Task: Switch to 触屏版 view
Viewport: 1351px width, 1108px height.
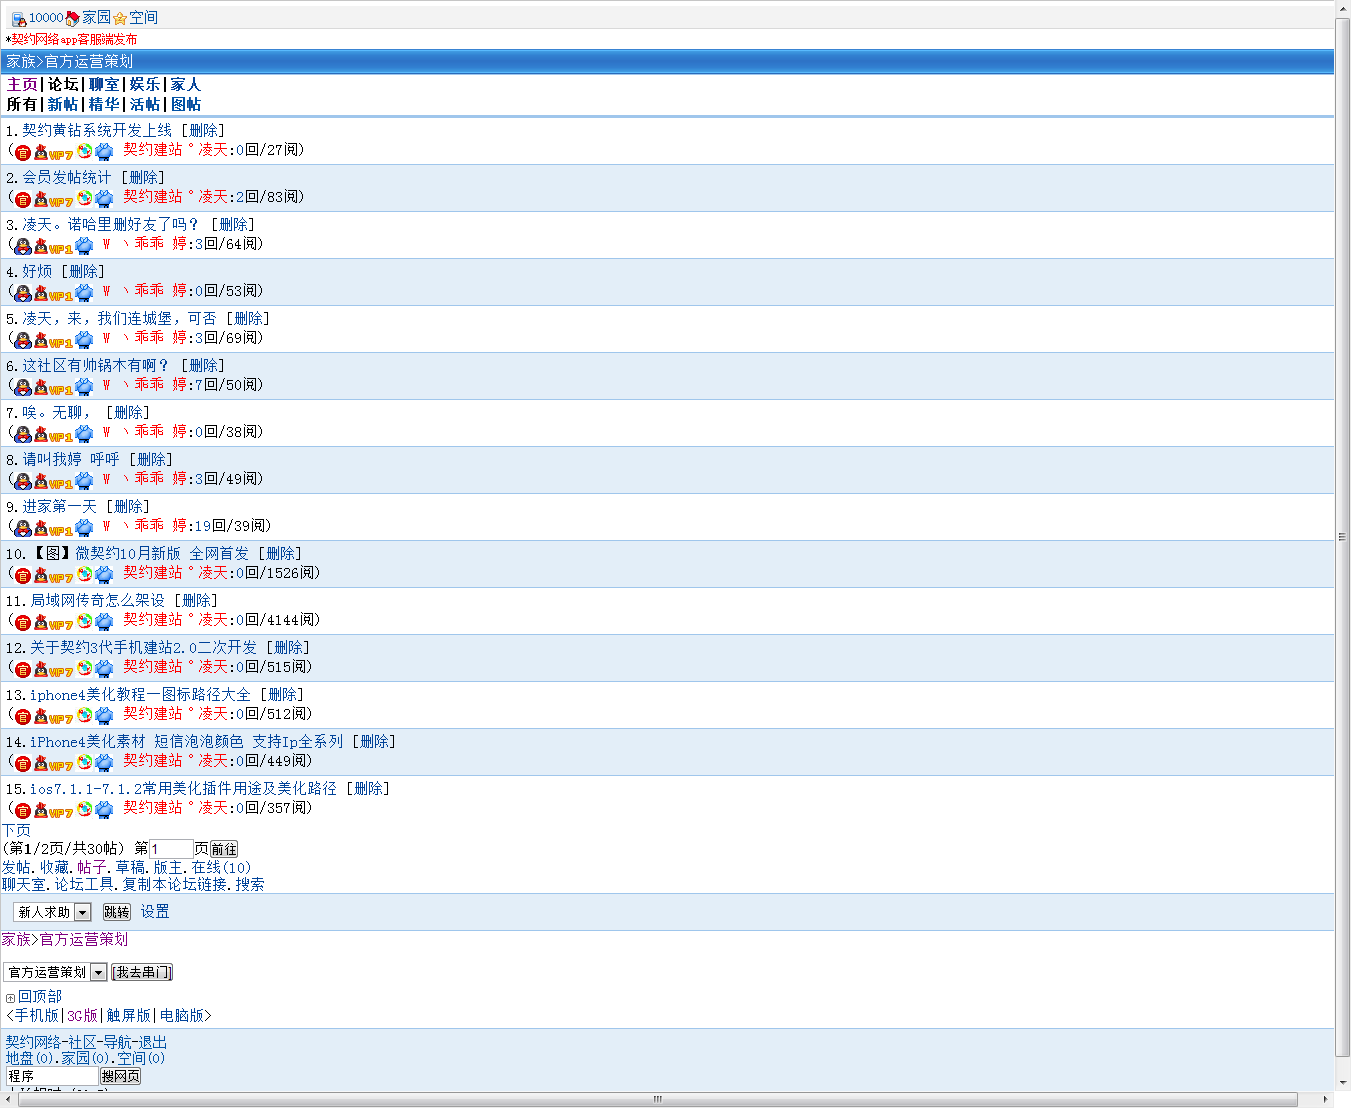Action: coord(129,1015)
